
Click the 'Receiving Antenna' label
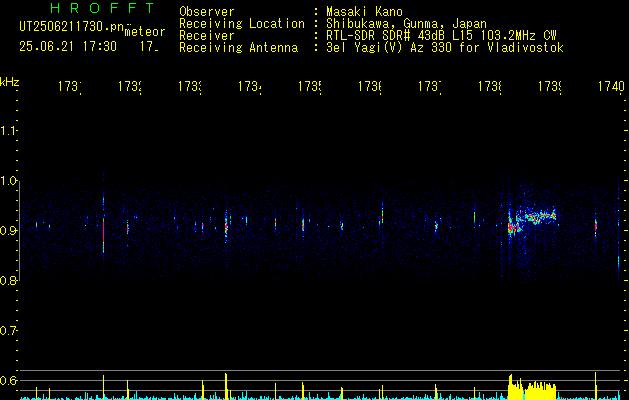(238, 48)
